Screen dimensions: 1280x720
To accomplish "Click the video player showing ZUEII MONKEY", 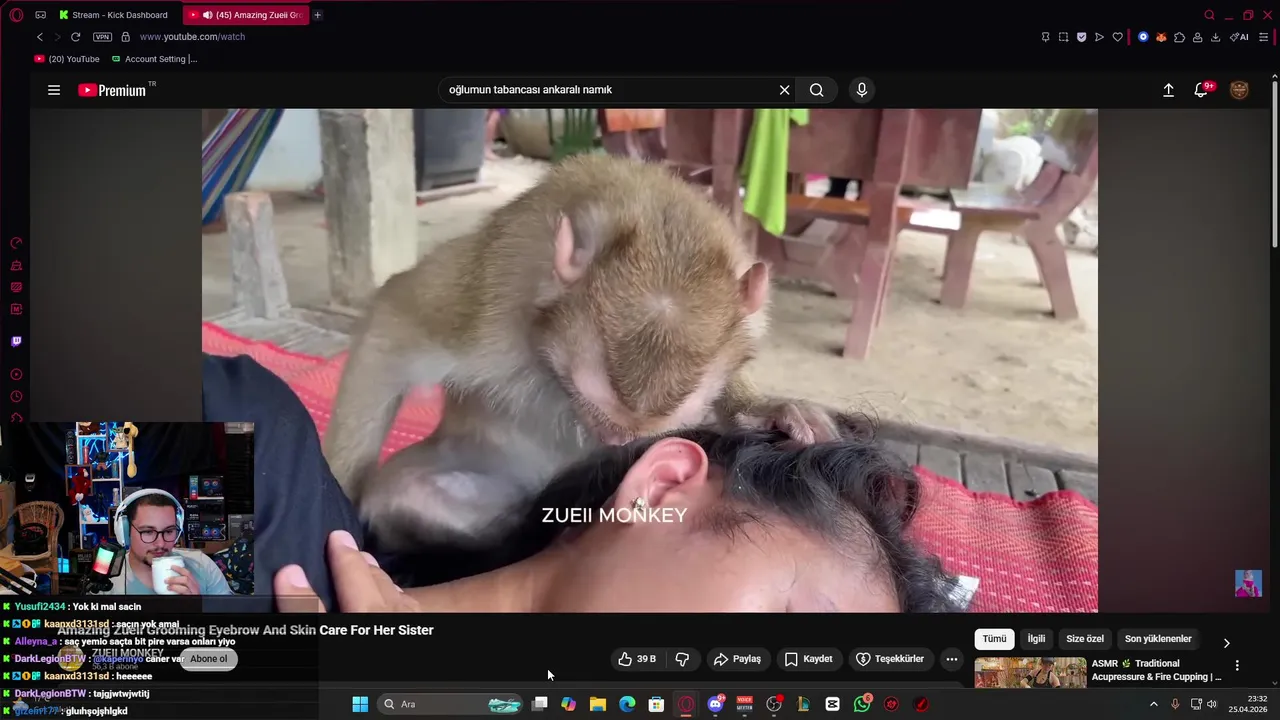I will point(650,360).
